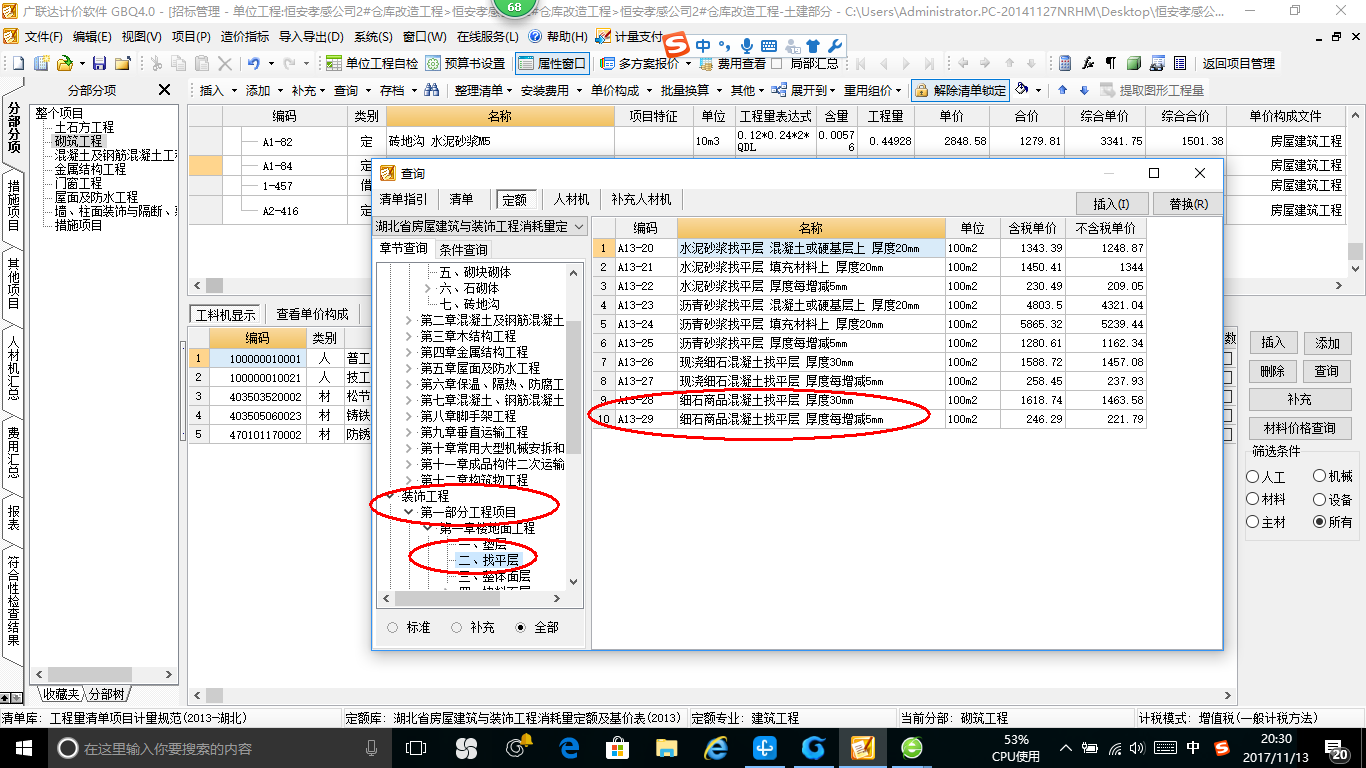This screenshot has width=1366, height=768.
Task: Expand 第二章混凝土及钢筋混凝土 tree node
Action: 408,320
